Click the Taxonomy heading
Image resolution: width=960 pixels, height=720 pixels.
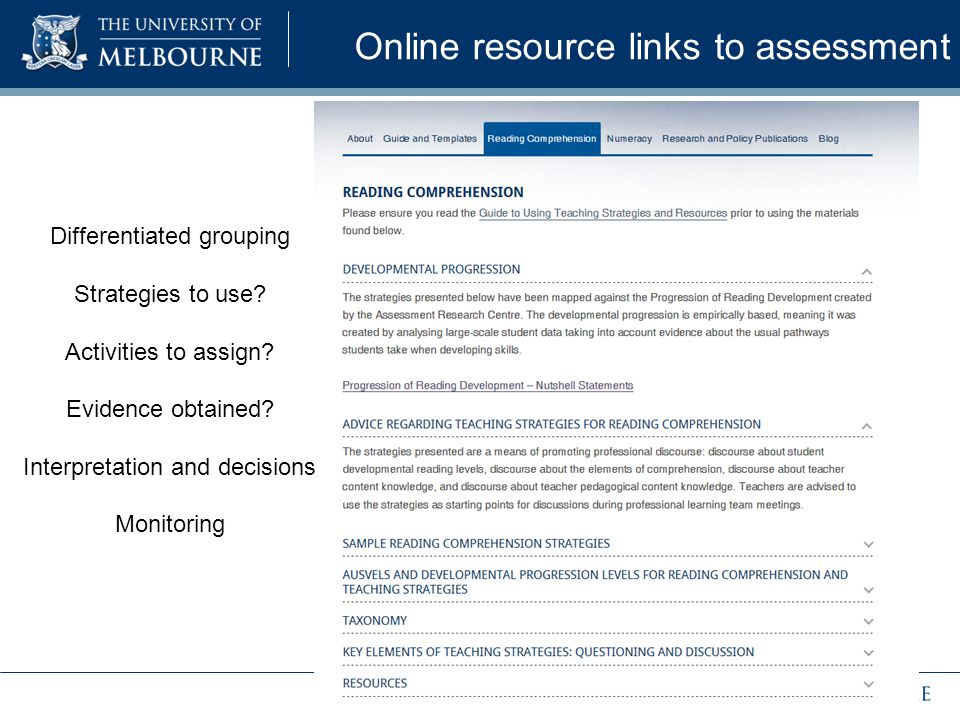click(375, 621)
